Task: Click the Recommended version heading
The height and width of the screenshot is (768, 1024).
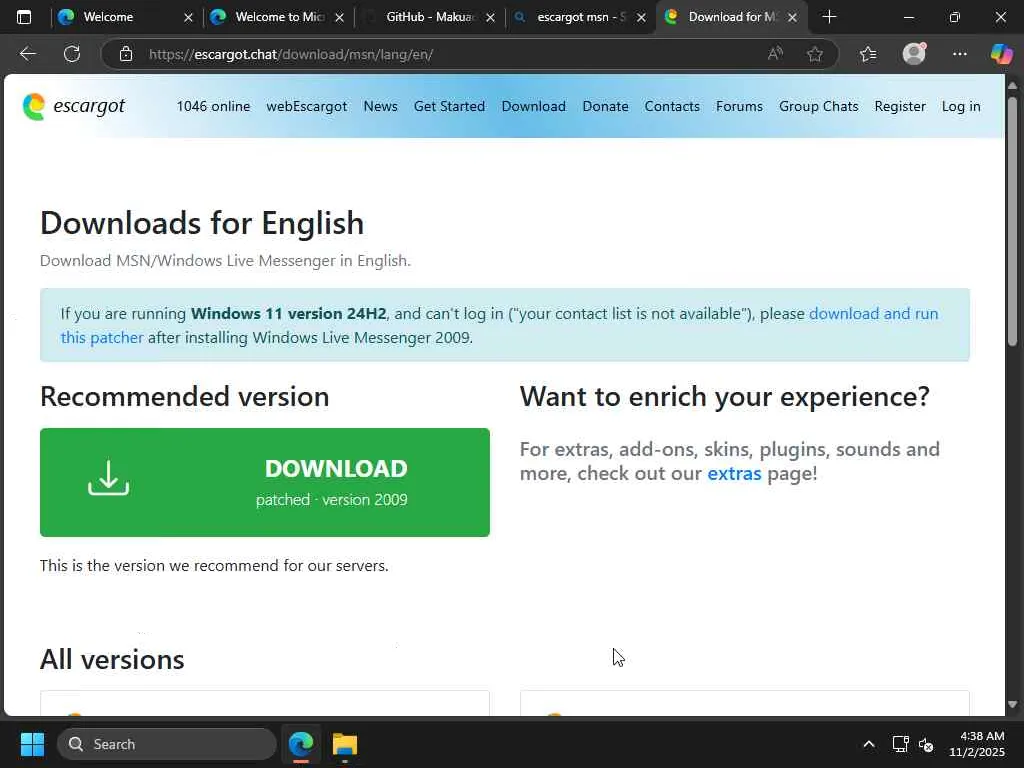Action: coord(185,396)
